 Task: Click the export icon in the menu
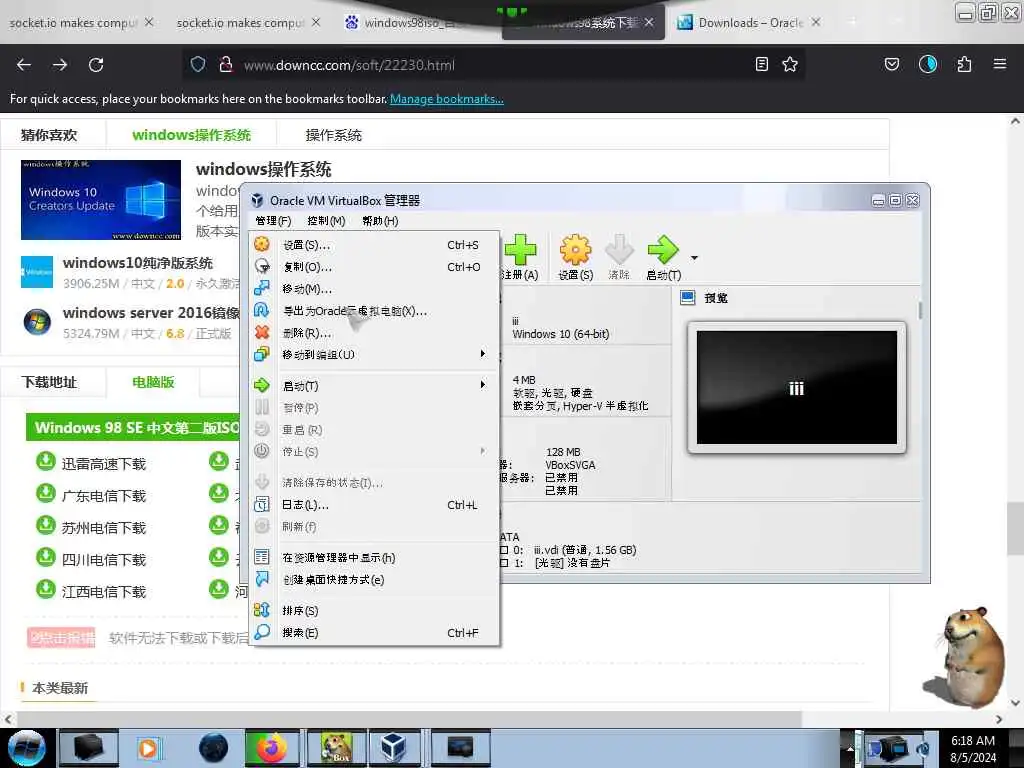tap(262, 310)
